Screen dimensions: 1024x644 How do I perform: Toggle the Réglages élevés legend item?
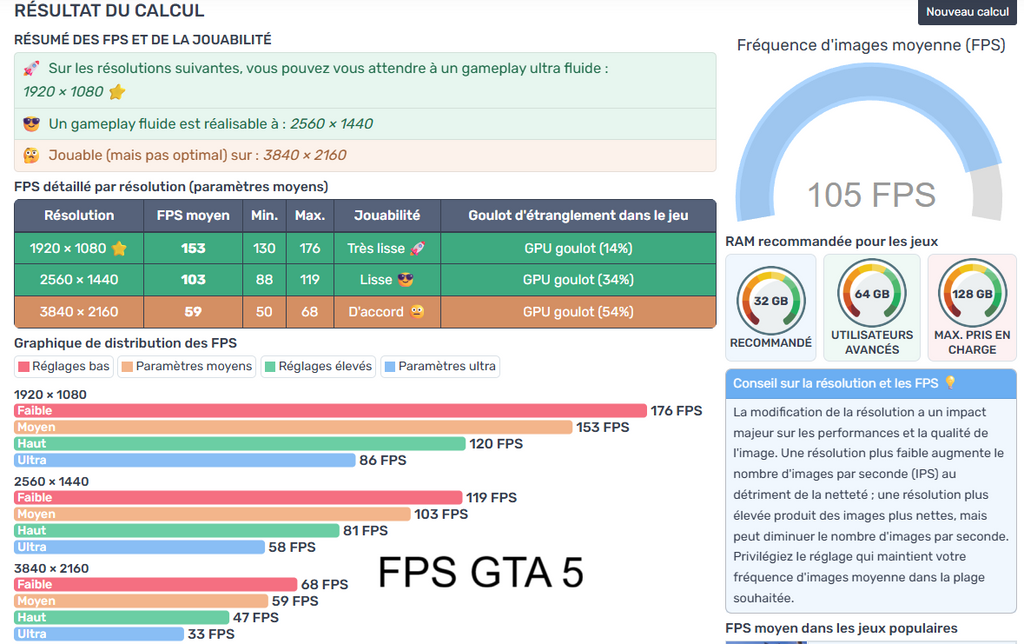318,366
